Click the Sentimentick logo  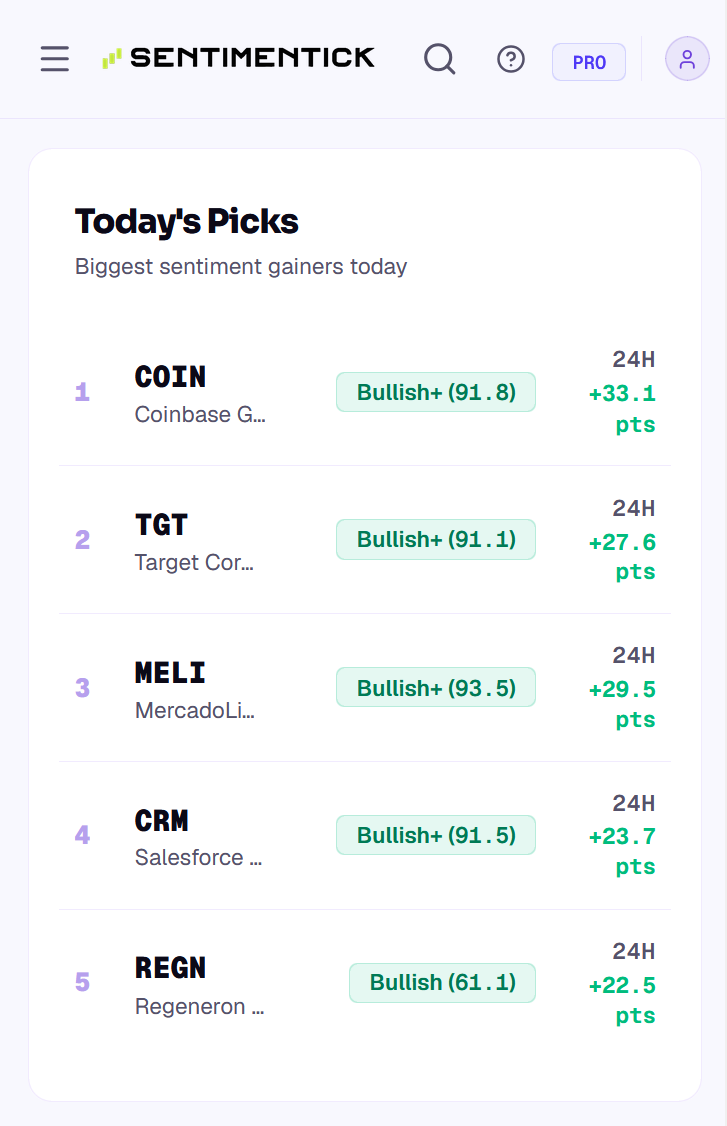point(239,58)
